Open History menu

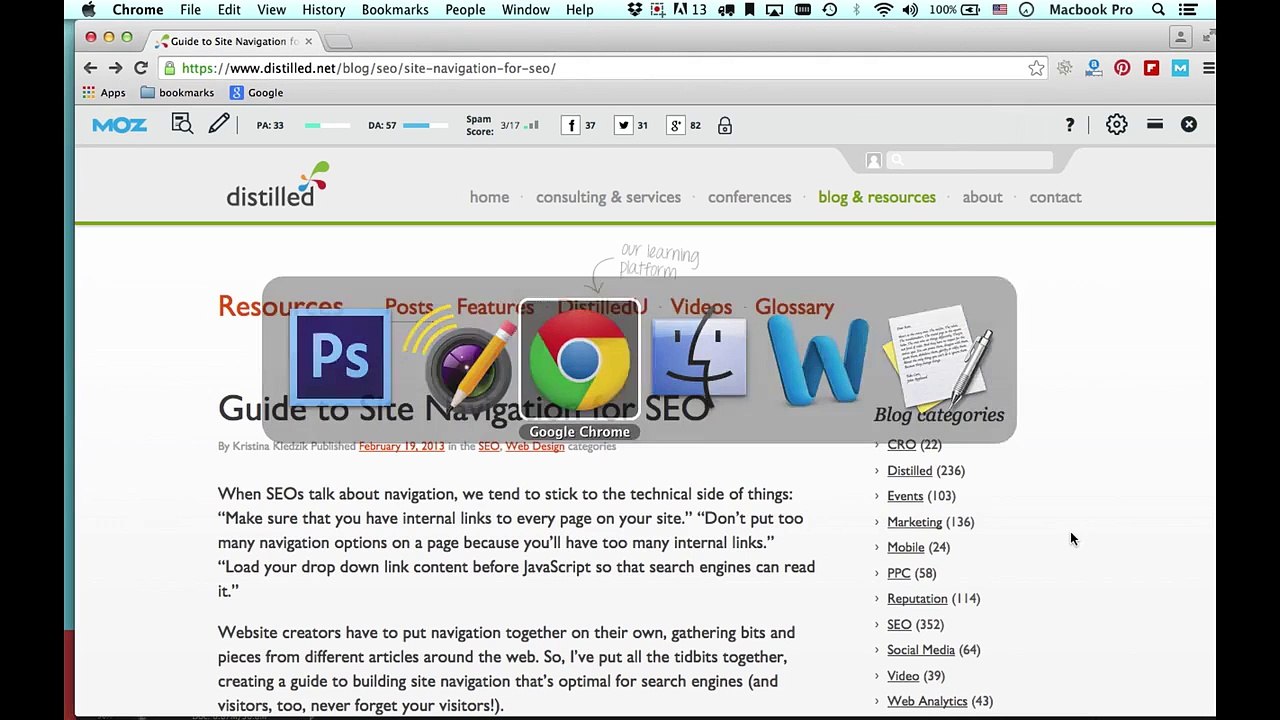tap(323, 10)
